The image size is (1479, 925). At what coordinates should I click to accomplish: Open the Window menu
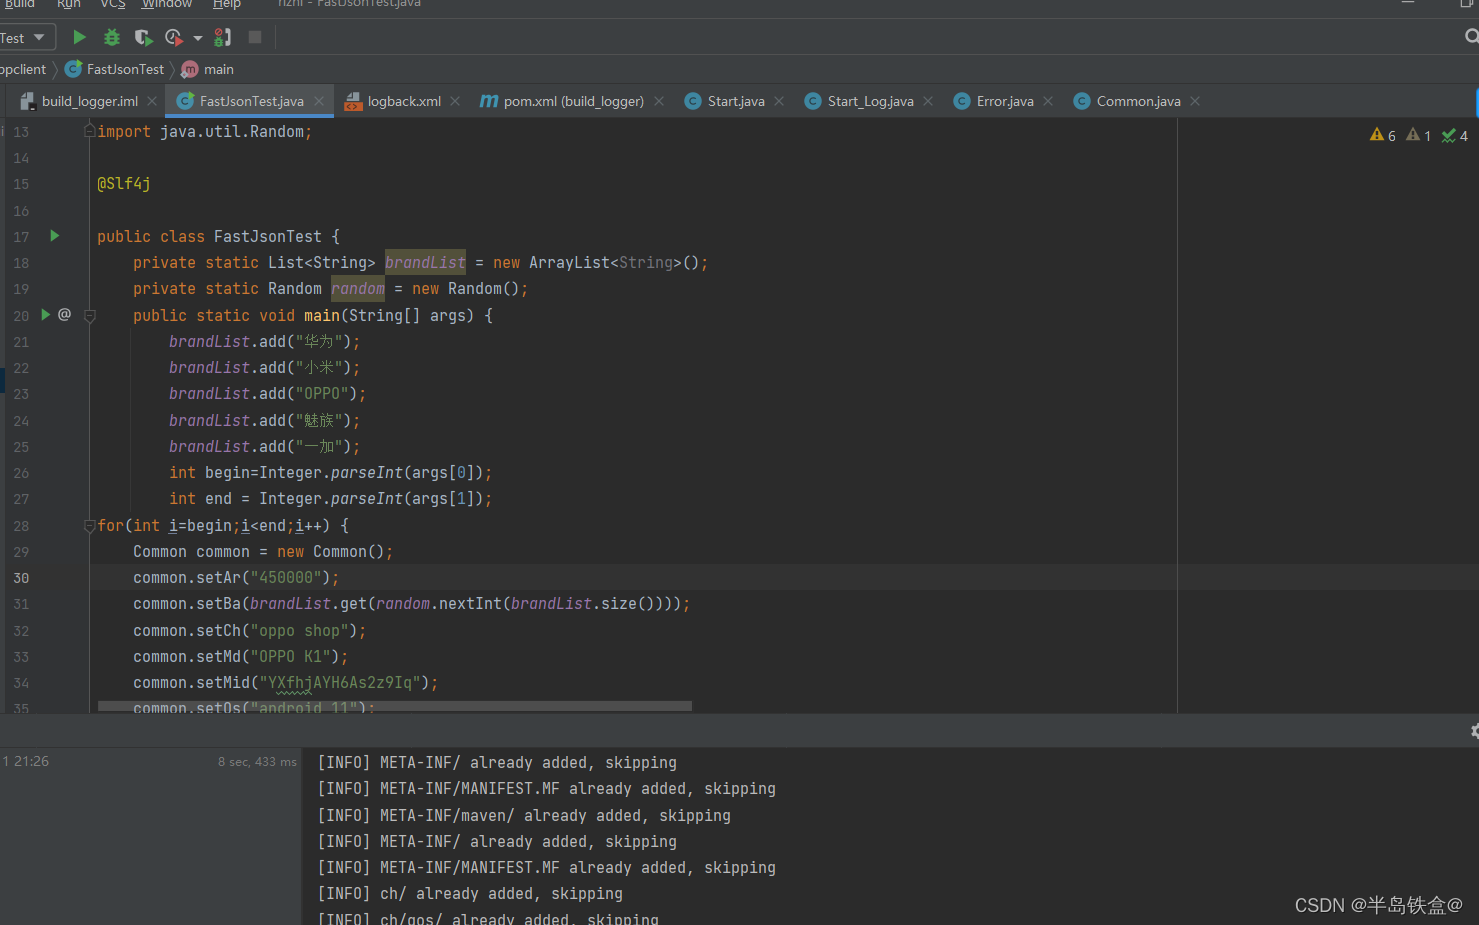tap(167, 4)
